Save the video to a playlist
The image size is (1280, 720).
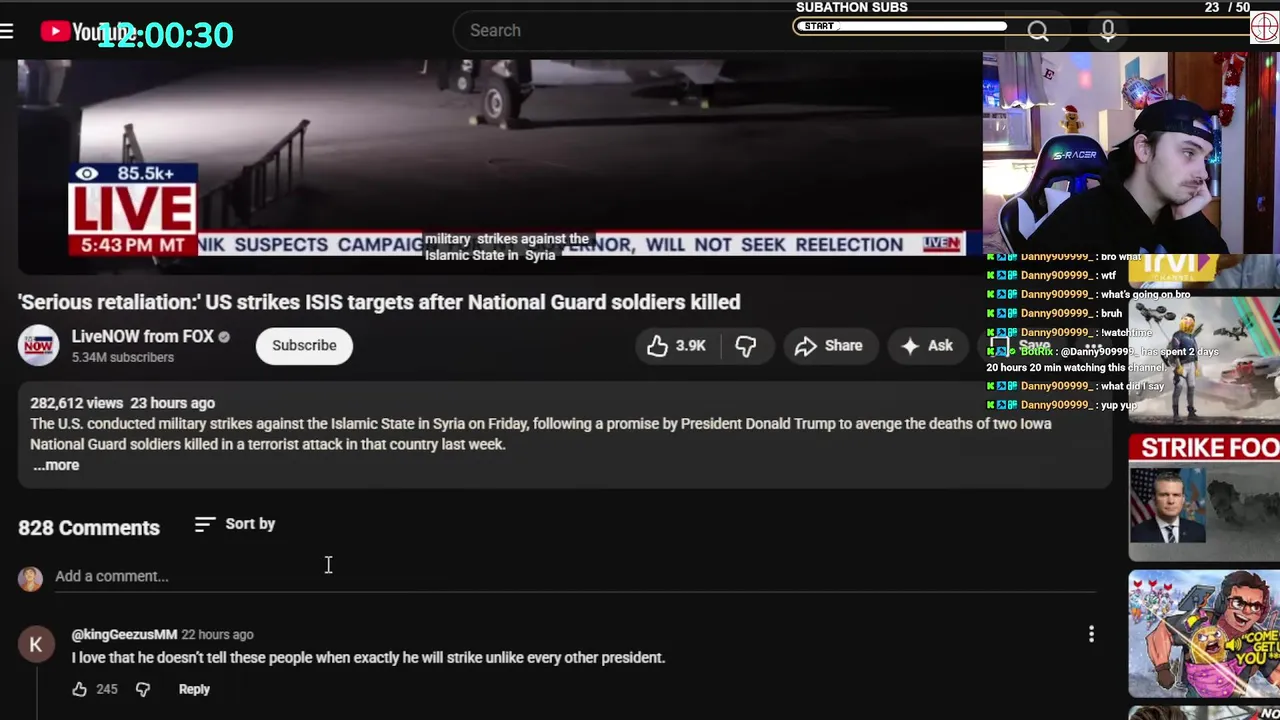coord(1022,345)
